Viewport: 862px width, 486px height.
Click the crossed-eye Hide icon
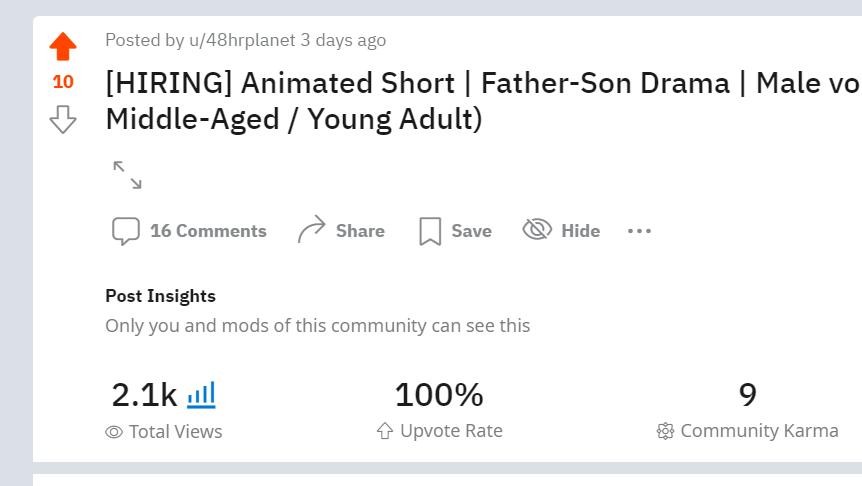pyautogui.click(x=537, y=229)
